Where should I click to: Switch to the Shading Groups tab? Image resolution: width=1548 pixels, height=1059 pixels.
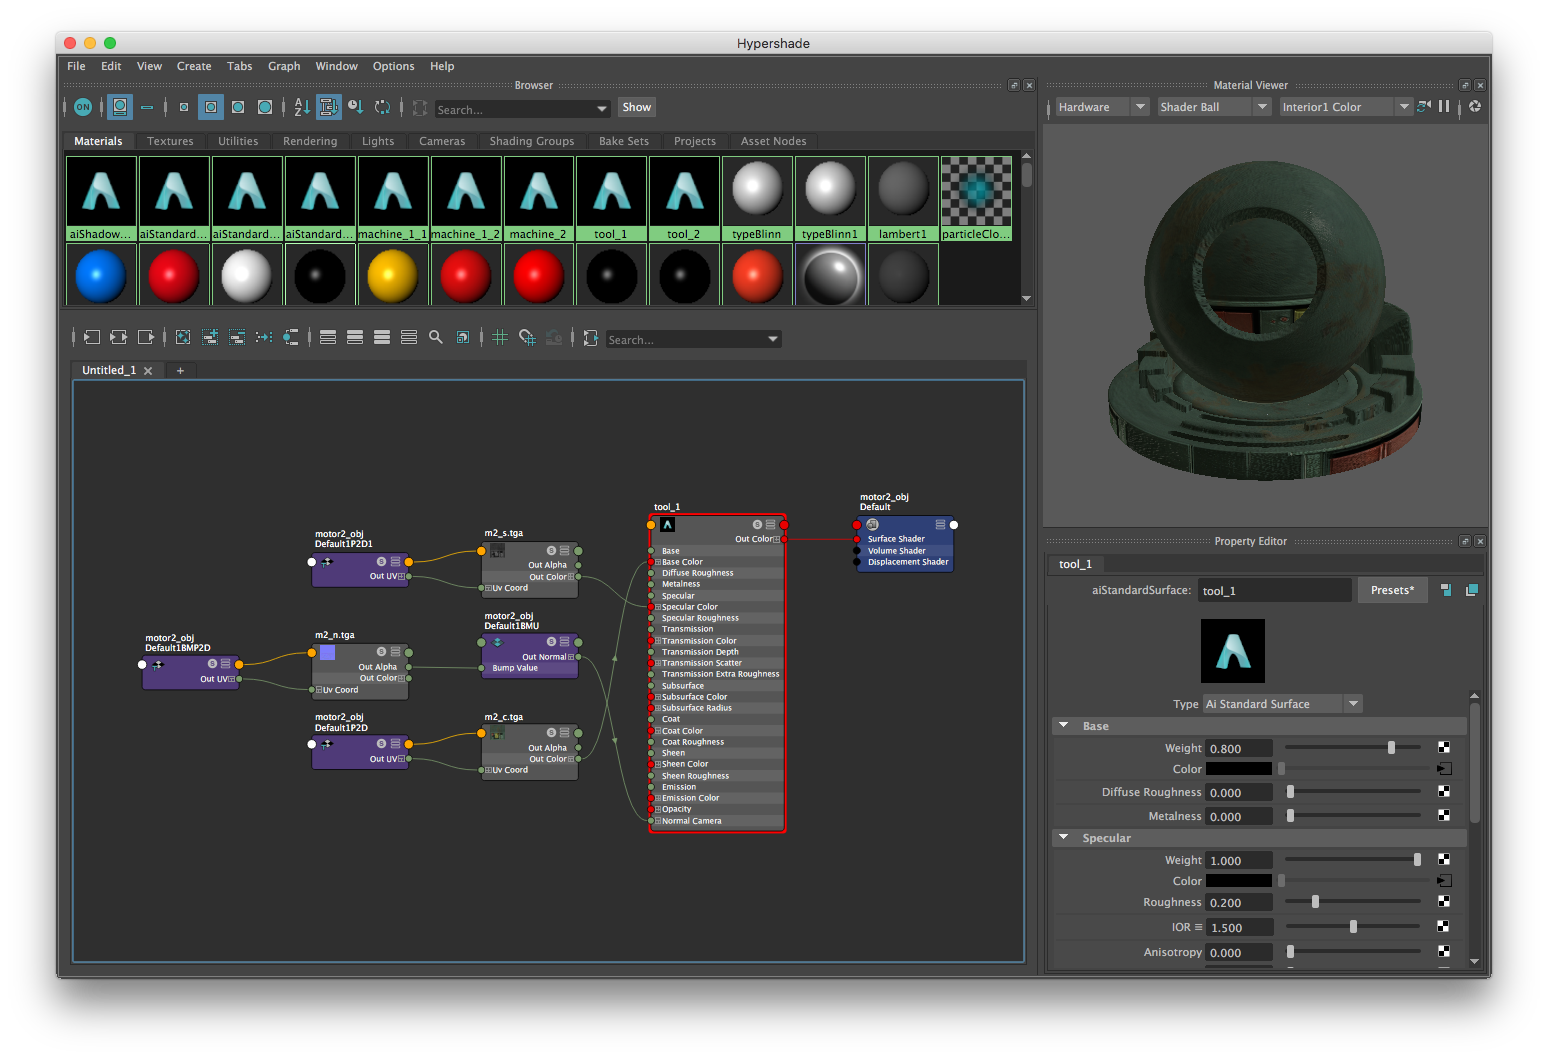pyautogui.click(x=532, y=141)
